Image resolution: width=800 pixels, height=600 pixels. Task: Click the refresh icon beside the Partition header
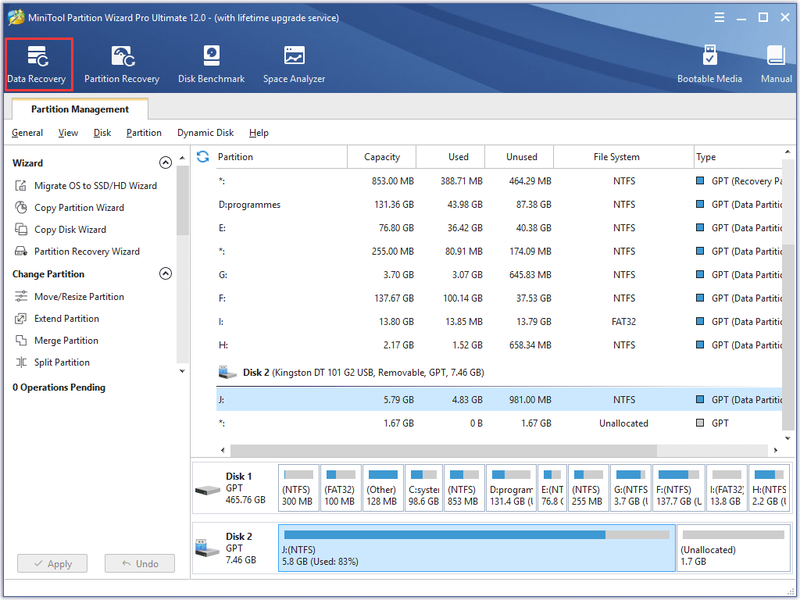[203, 157]
